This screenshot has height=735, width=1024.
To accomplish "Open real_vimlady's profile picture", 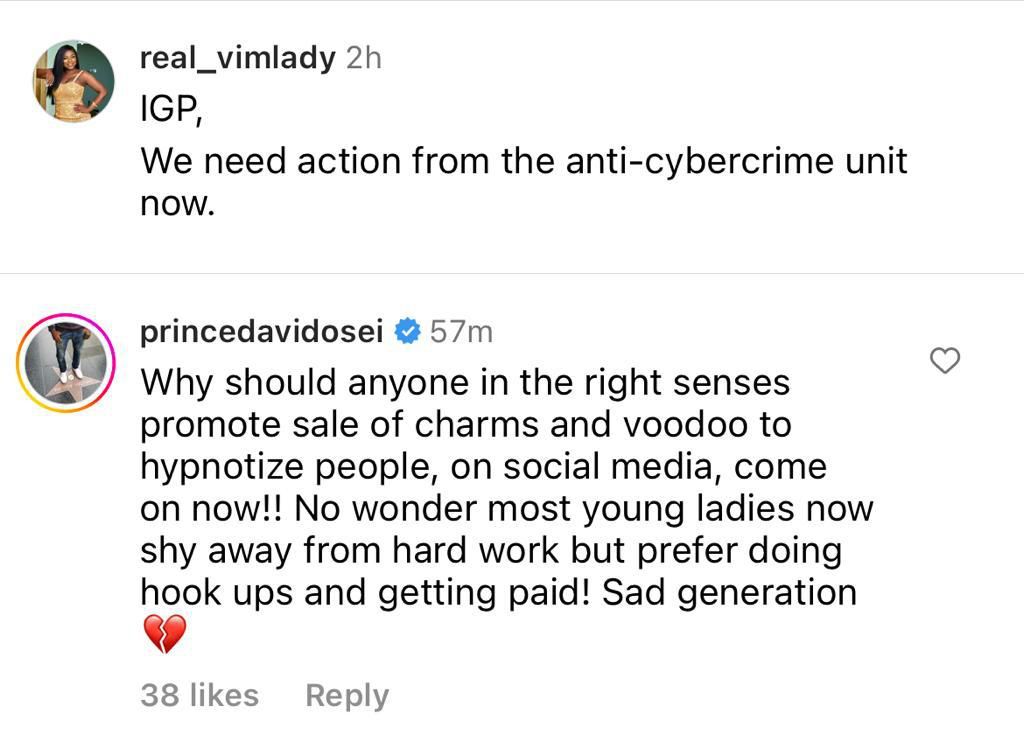I will pyautogui.click(x=74, y=81).
